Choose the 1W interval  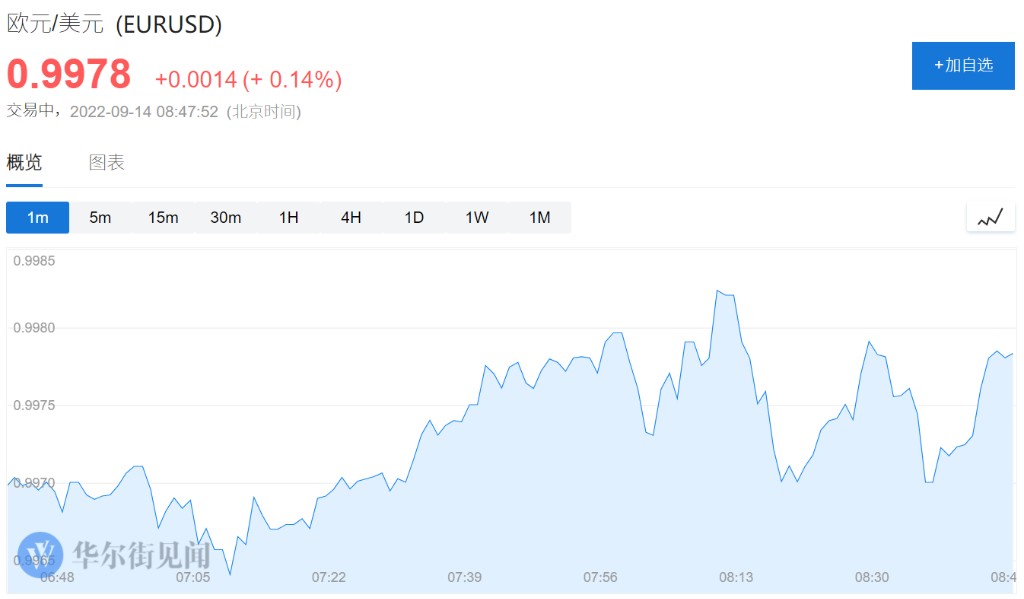pyautogui.click(x=477, y=217)
